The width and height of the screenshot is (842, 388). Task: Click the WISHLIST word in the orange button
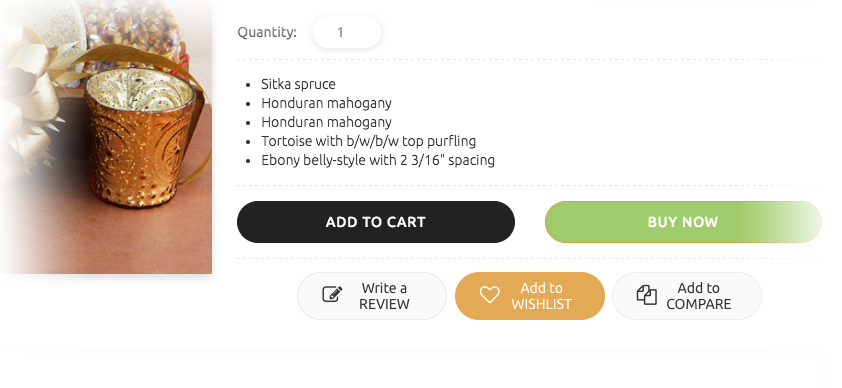(541, 304)
